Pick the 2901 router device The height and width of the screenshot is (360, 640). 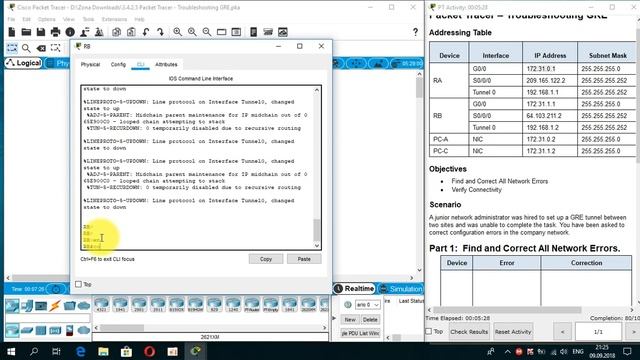(139, 304)
